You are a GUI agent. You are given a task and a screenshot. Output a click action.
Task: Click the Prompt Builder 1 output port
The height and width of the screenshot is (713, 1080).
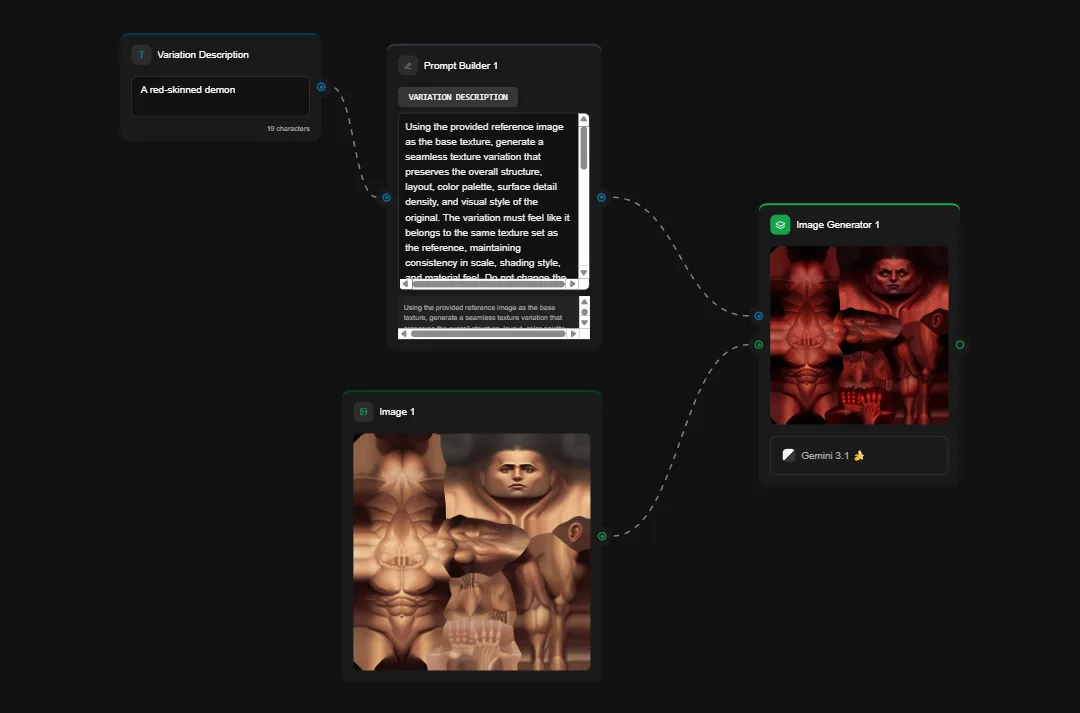pos(601,198)
